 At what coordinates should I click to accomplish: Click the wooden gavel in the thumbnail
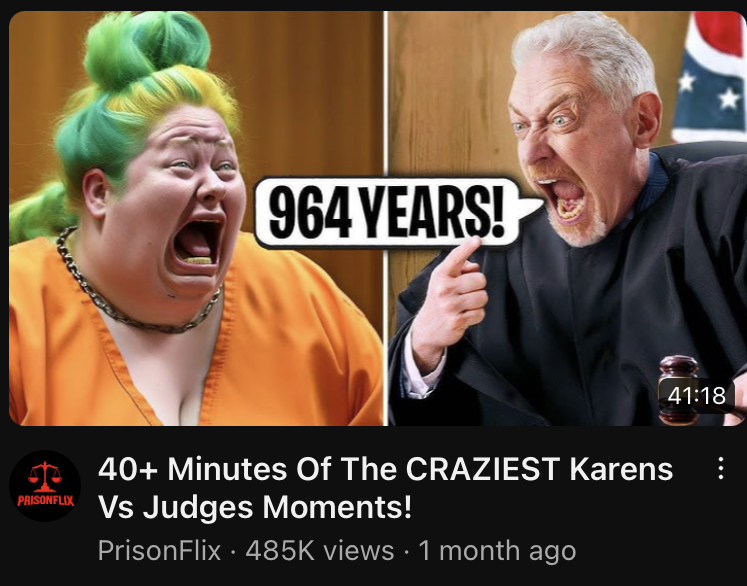[681, 390]
